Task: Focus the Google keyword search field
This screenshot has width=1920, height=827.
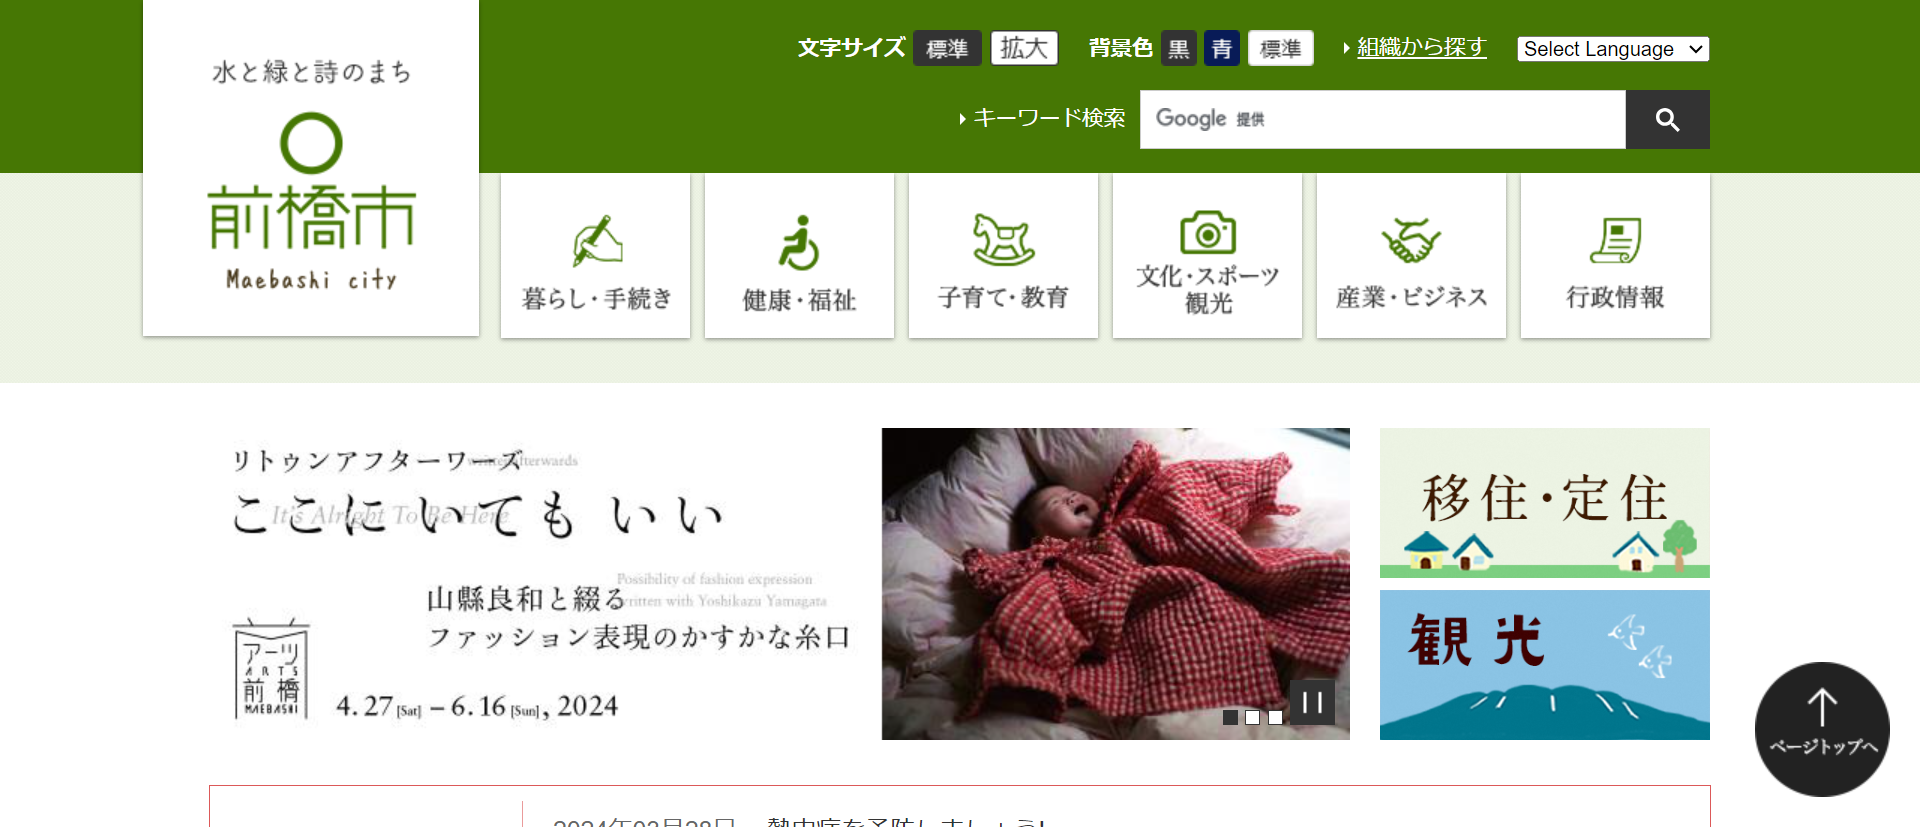Action: click(x=1383, y=120)
